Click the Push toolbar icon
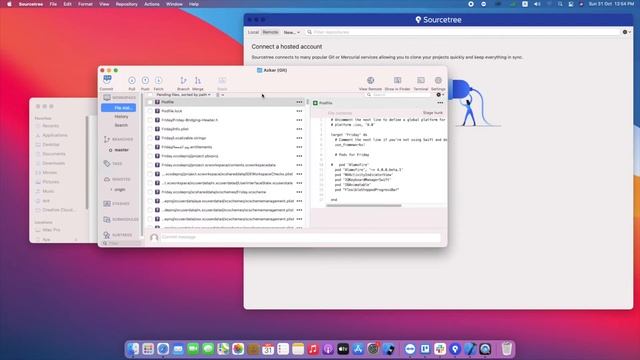 (145, 80)
